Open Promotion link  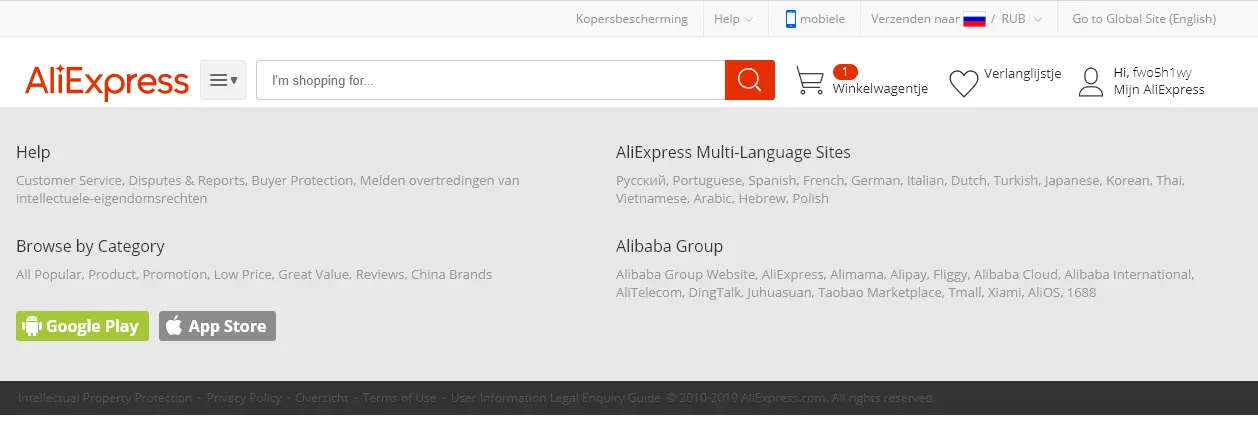[x=174, y=274]
